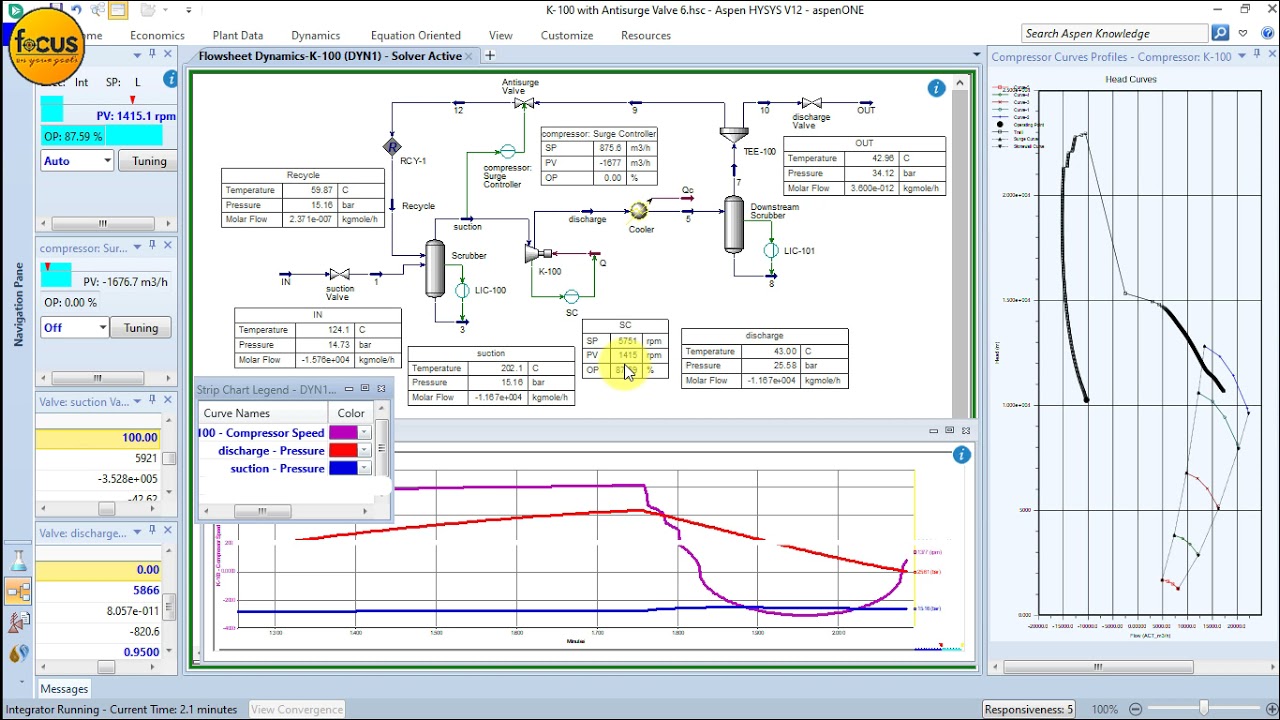Open Compressor Speed curve color dropdown
The width and height of the screenshot is (1280, 720).
[x=364, y=433]
